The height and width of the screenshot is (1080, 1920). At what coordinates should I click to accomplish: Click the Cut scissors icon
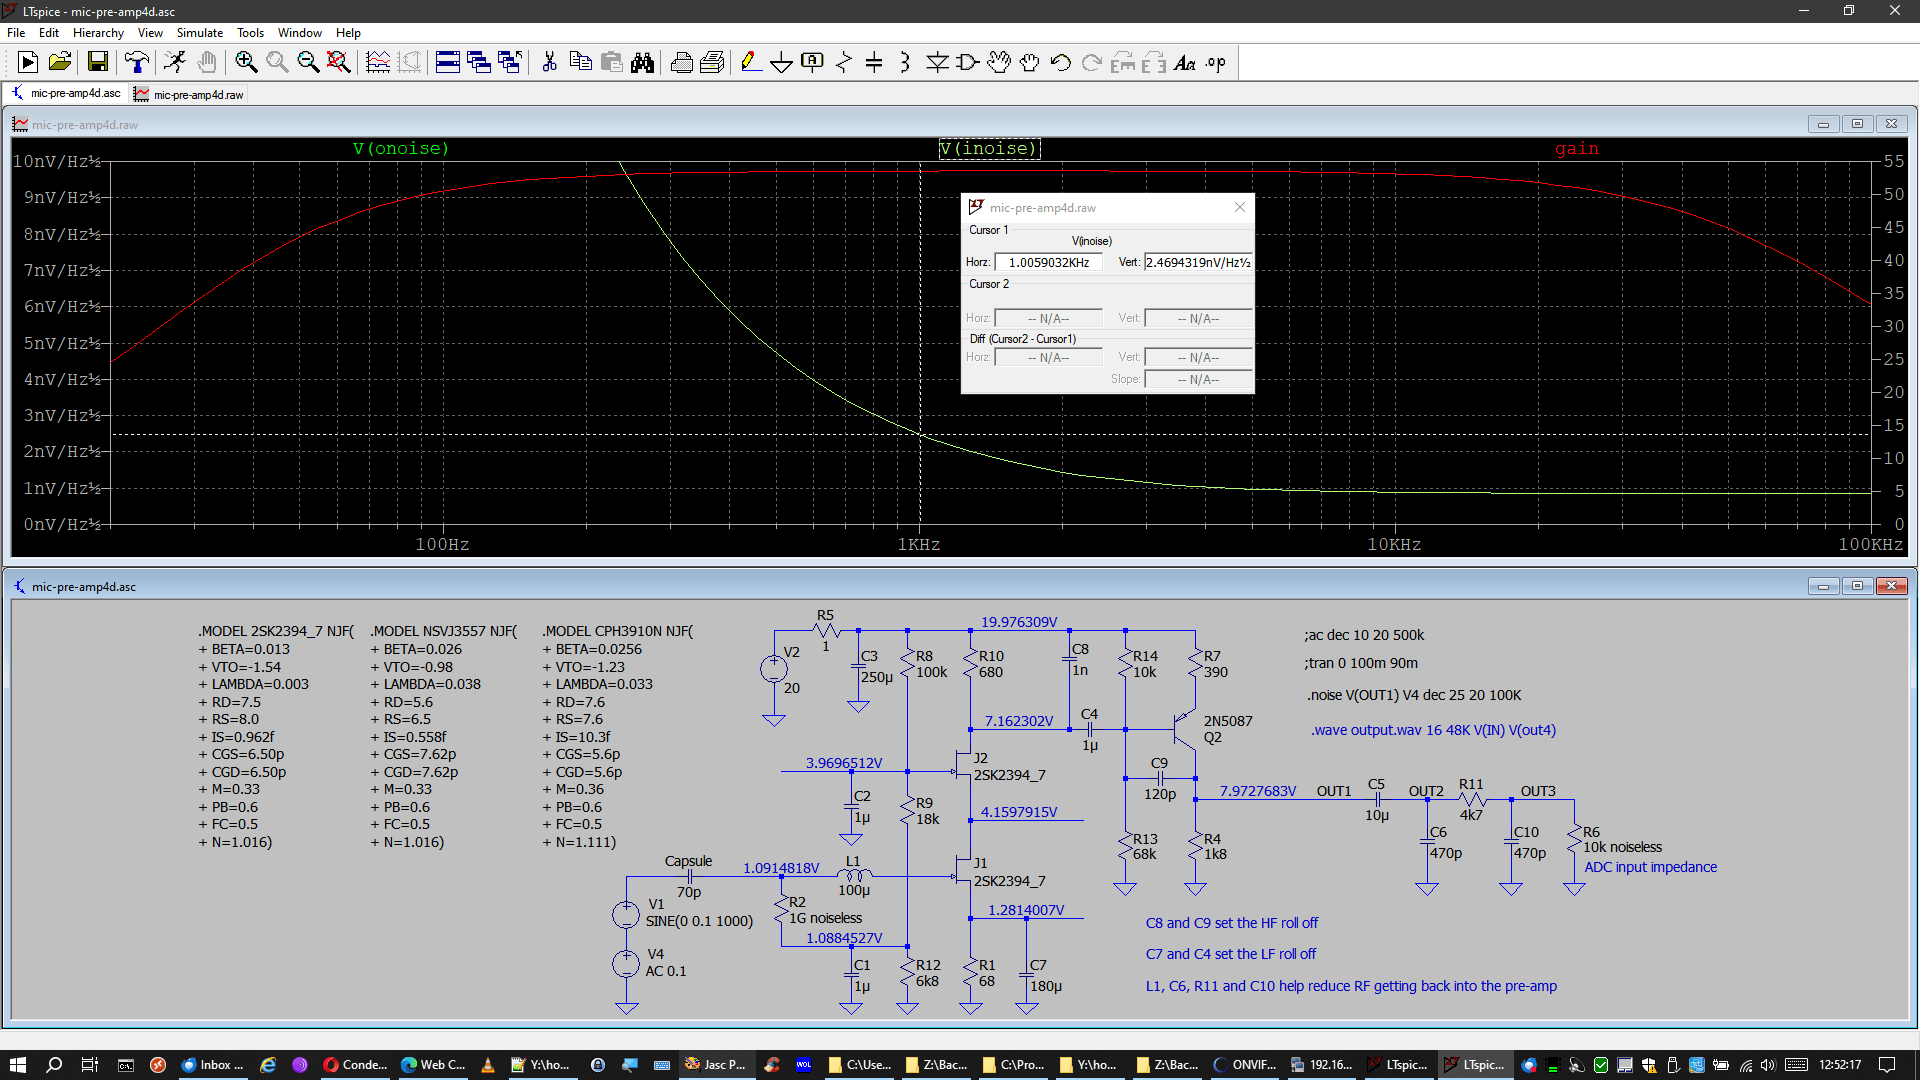pyautogui.click(x=549, y=63)
